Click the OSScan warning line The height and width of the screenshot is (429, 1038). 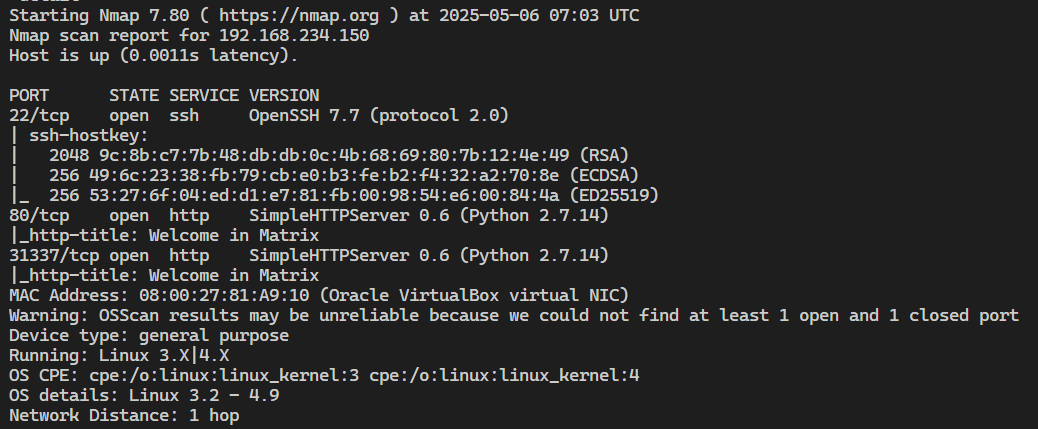tap(514, 315)
